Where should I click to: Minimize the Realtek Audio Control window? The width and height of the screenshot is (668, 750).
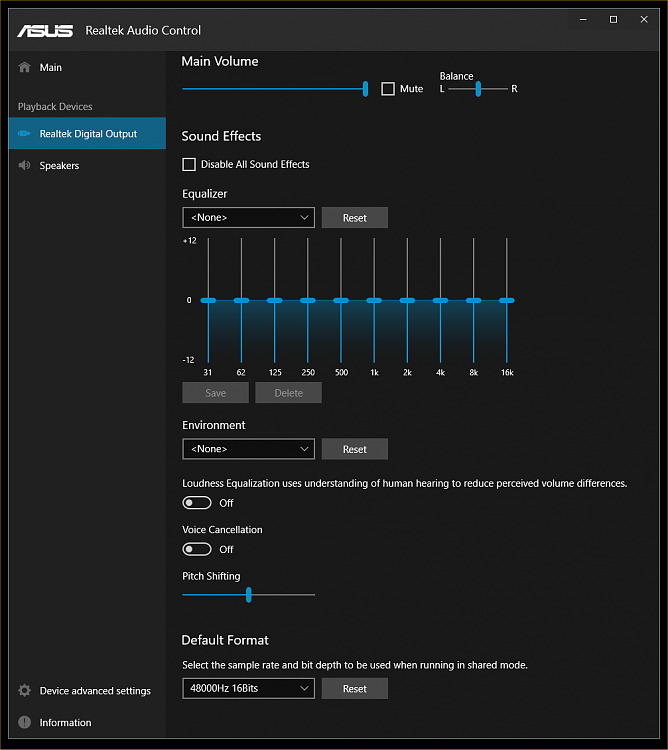click(x=583, y=20)
